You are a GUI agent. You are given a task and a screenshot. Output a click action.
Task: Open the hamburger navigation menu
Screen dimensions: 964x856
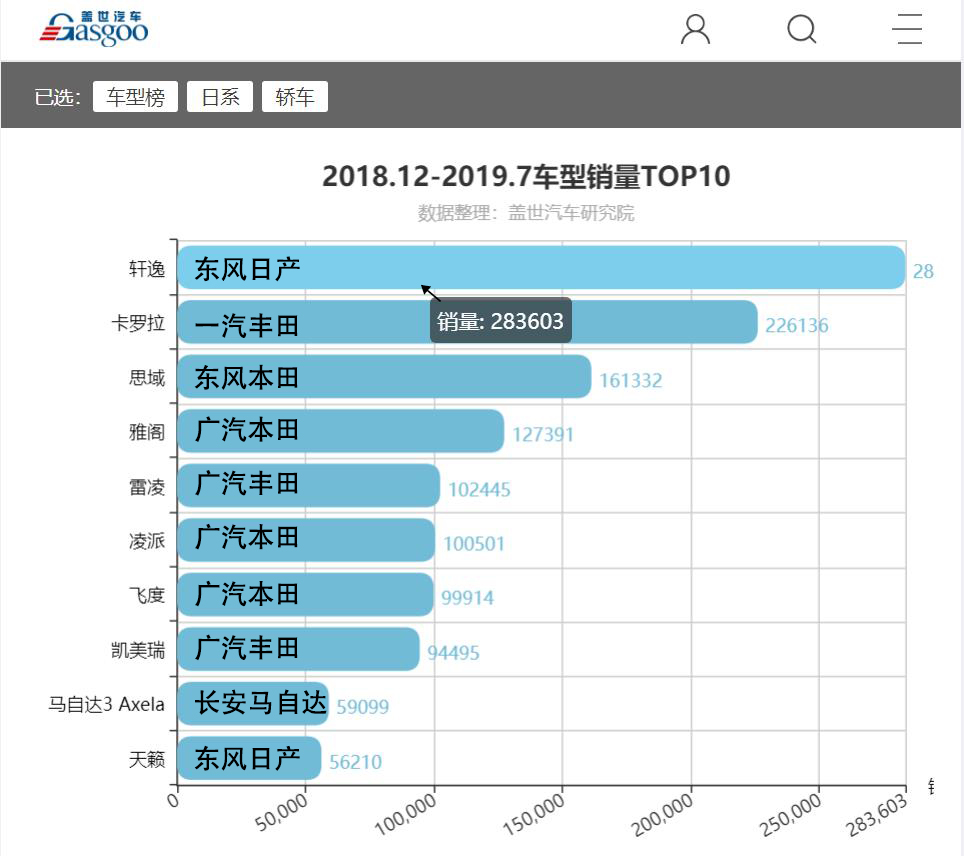(x=906, y=30)
